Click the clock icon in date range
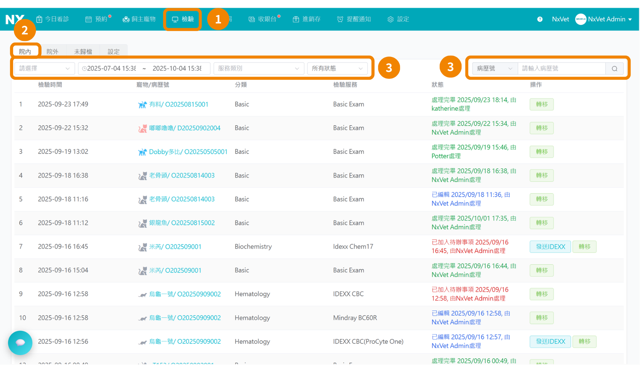640x365 pixels. click(x=84, y=68)
